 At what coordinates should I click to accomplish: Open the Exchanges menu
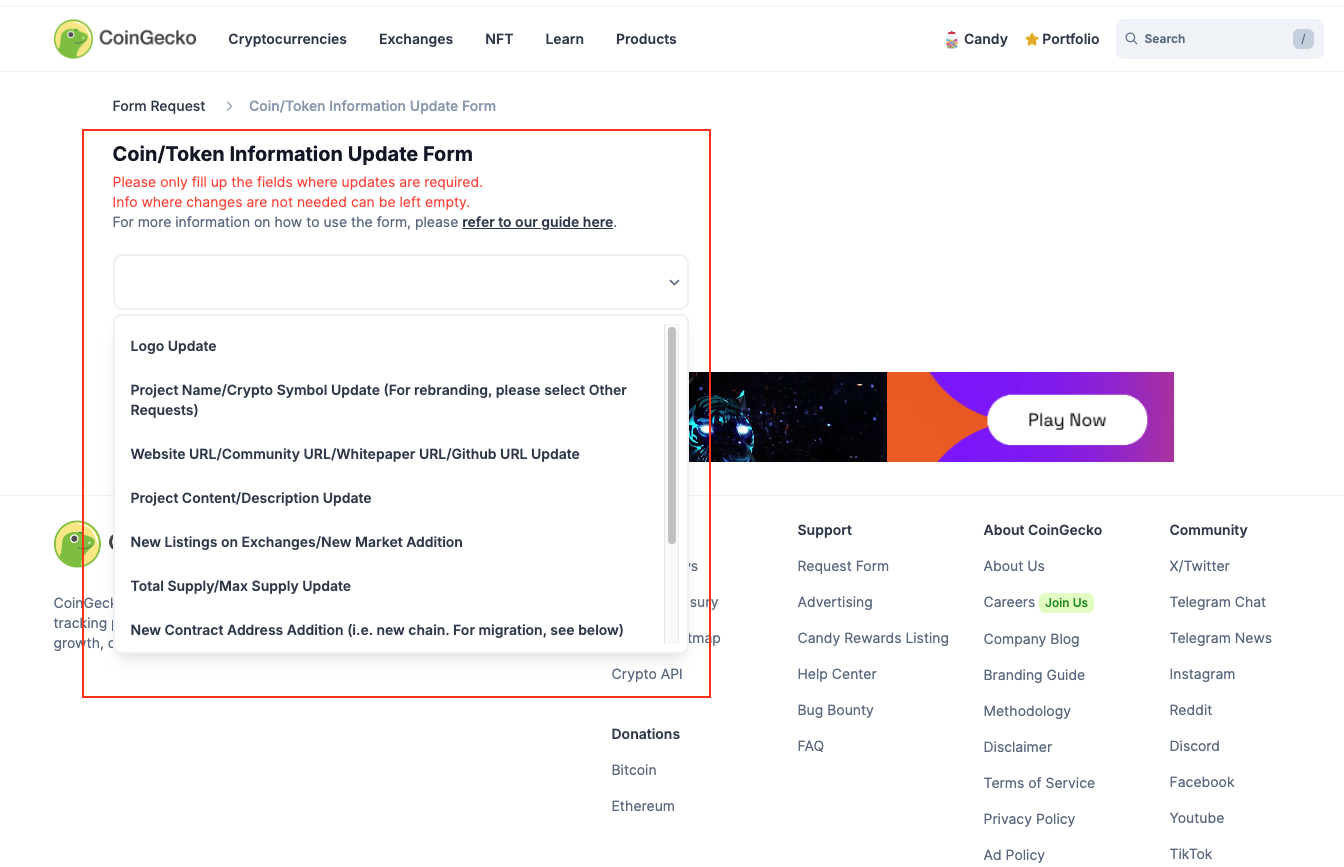(x=416, y=39)
